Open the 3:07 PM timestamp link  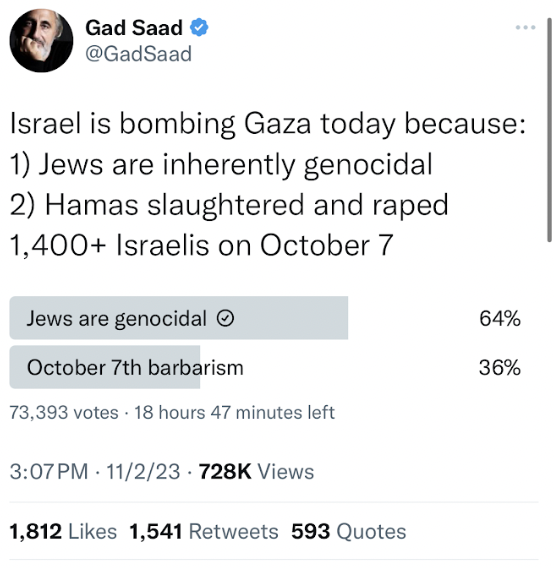click(49, 472)
